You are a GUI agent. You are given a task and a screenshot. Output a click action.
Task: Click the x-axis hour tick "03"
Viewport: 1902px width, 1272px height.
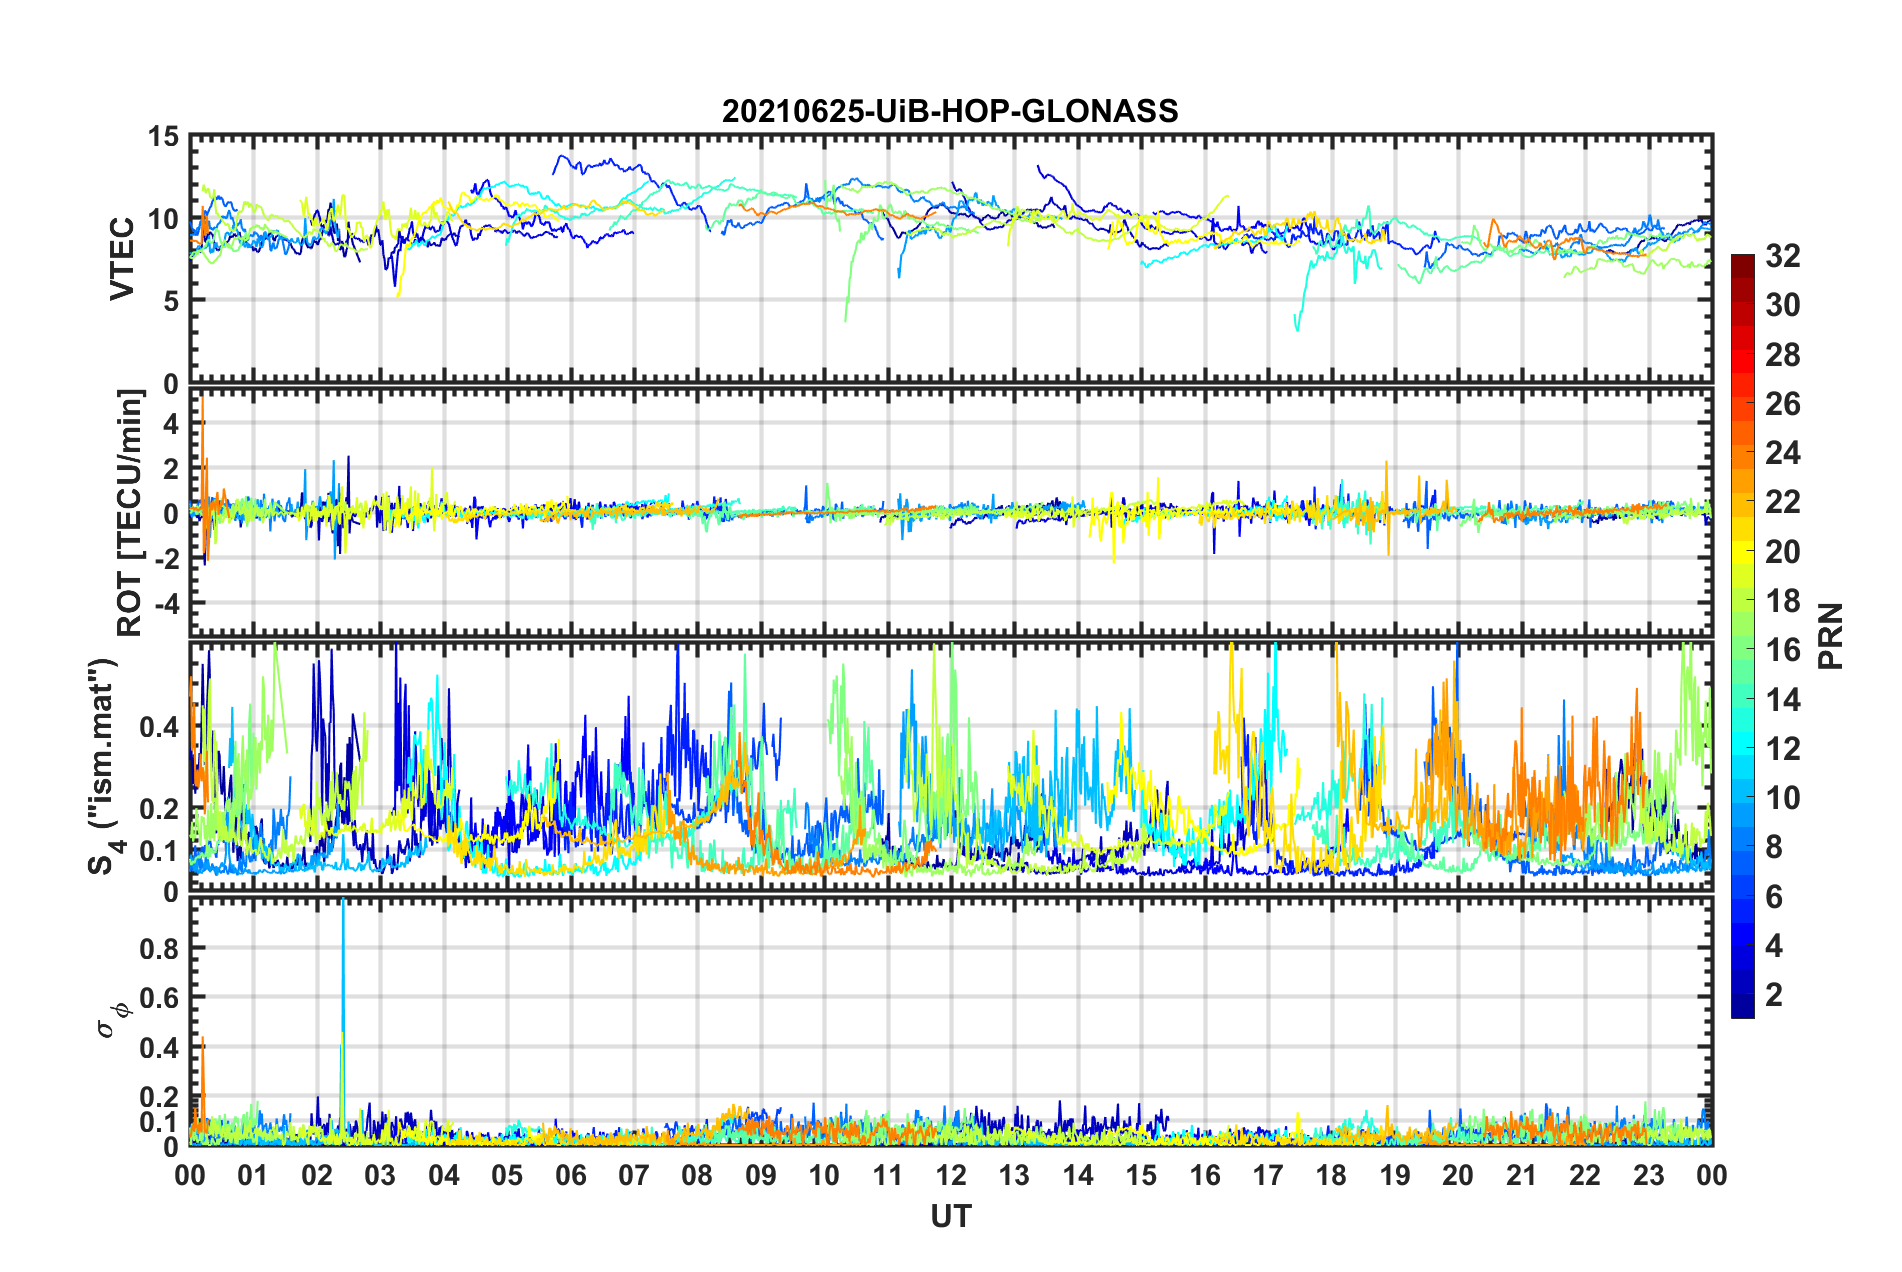380,1175
